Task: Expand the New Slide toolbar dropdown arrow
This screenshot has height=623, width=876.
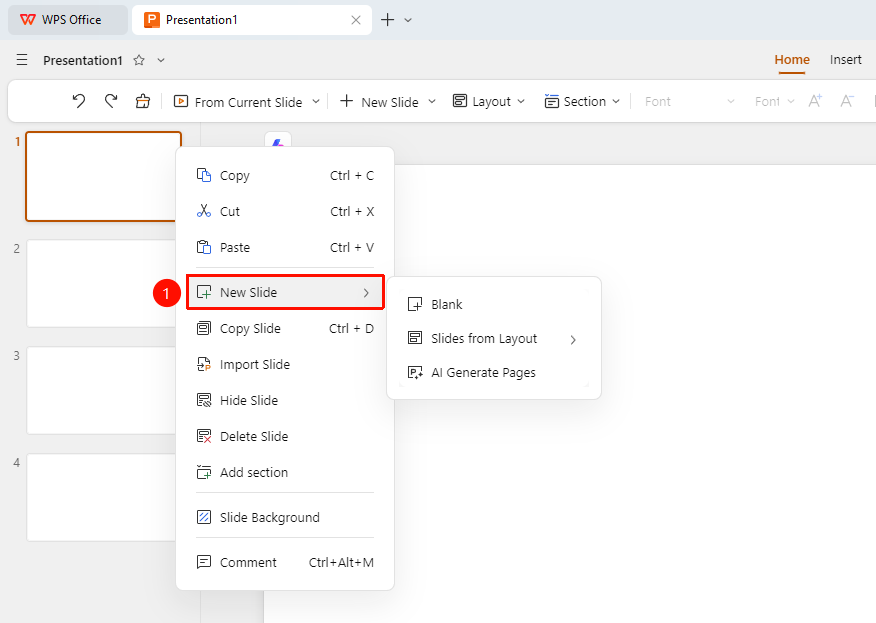Action: pyautogui.click(x=432, y=102)
